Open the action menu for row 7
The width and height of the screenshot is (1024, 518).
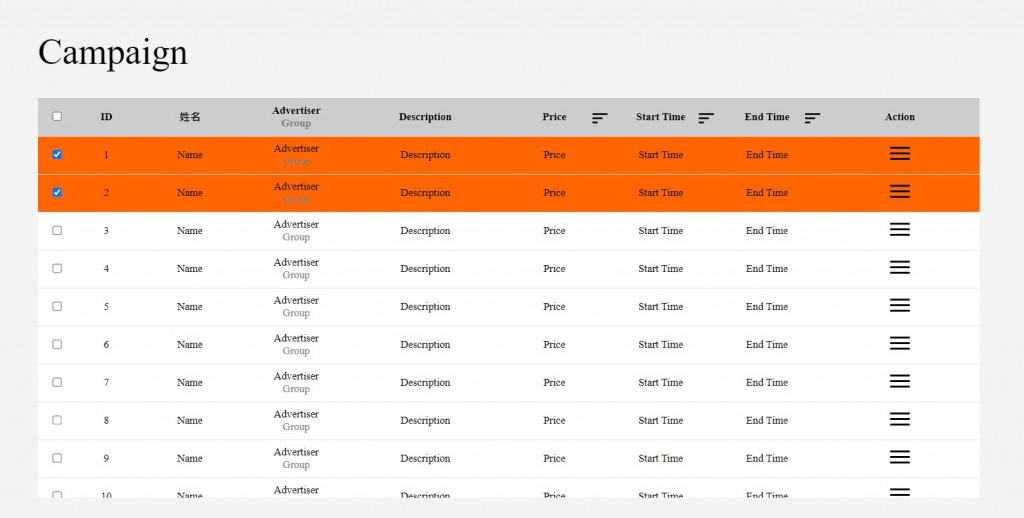[899, 381]
